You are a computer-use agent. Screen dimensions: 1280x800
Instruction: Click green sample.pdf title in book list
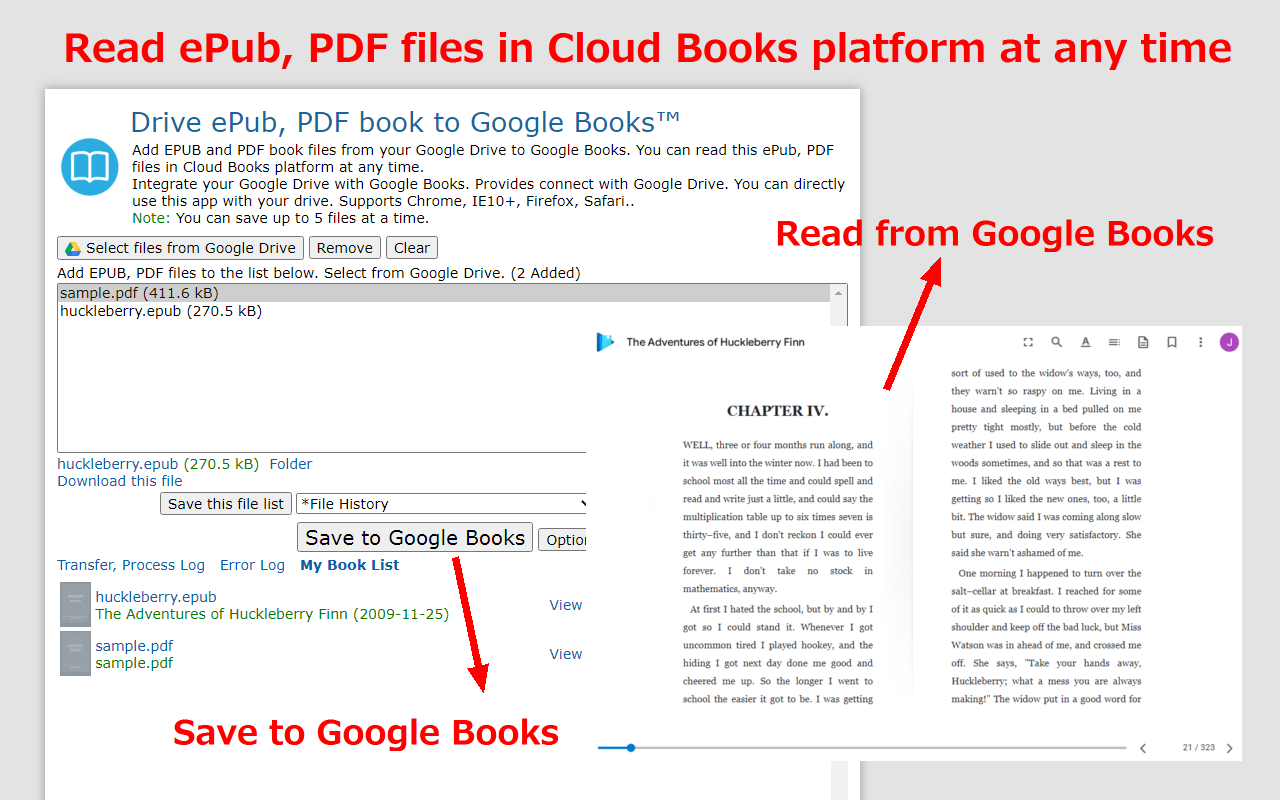134,663
